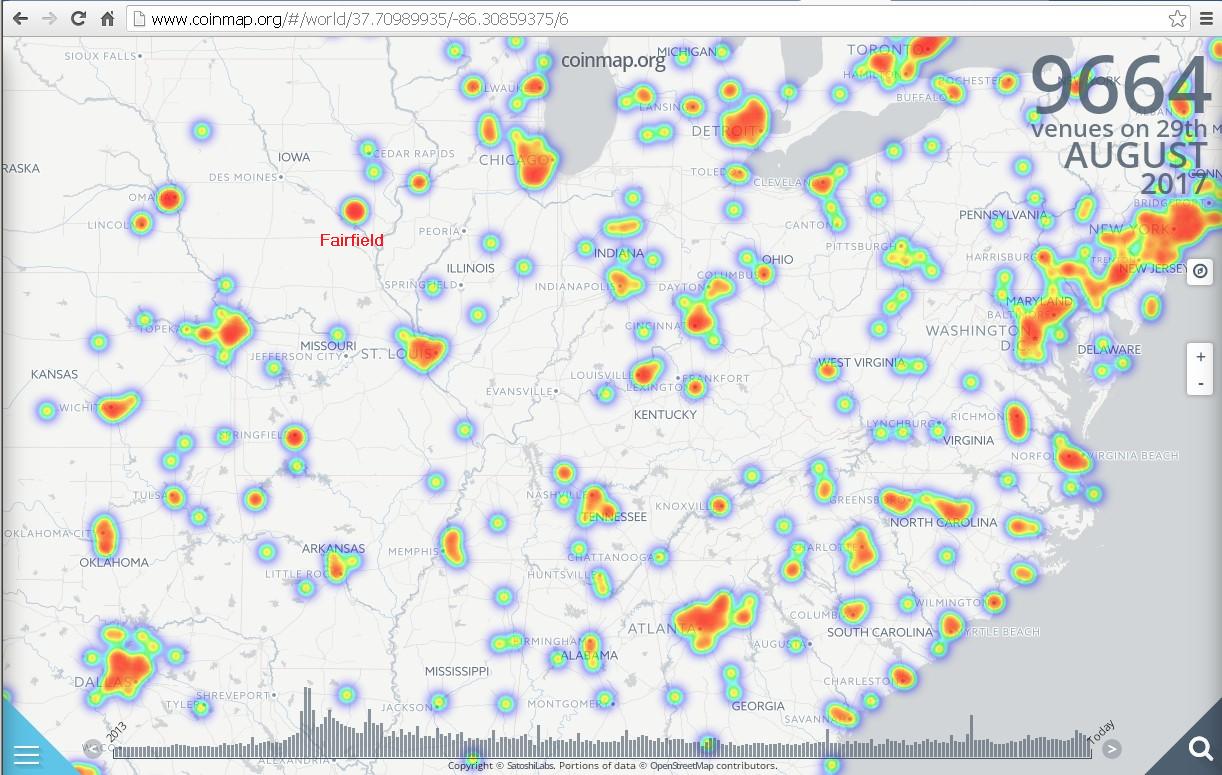Click the coinmap.org logo text
Image resolution: width=1222 pixels, height=775 pixels.
click(x=613, y=60)
